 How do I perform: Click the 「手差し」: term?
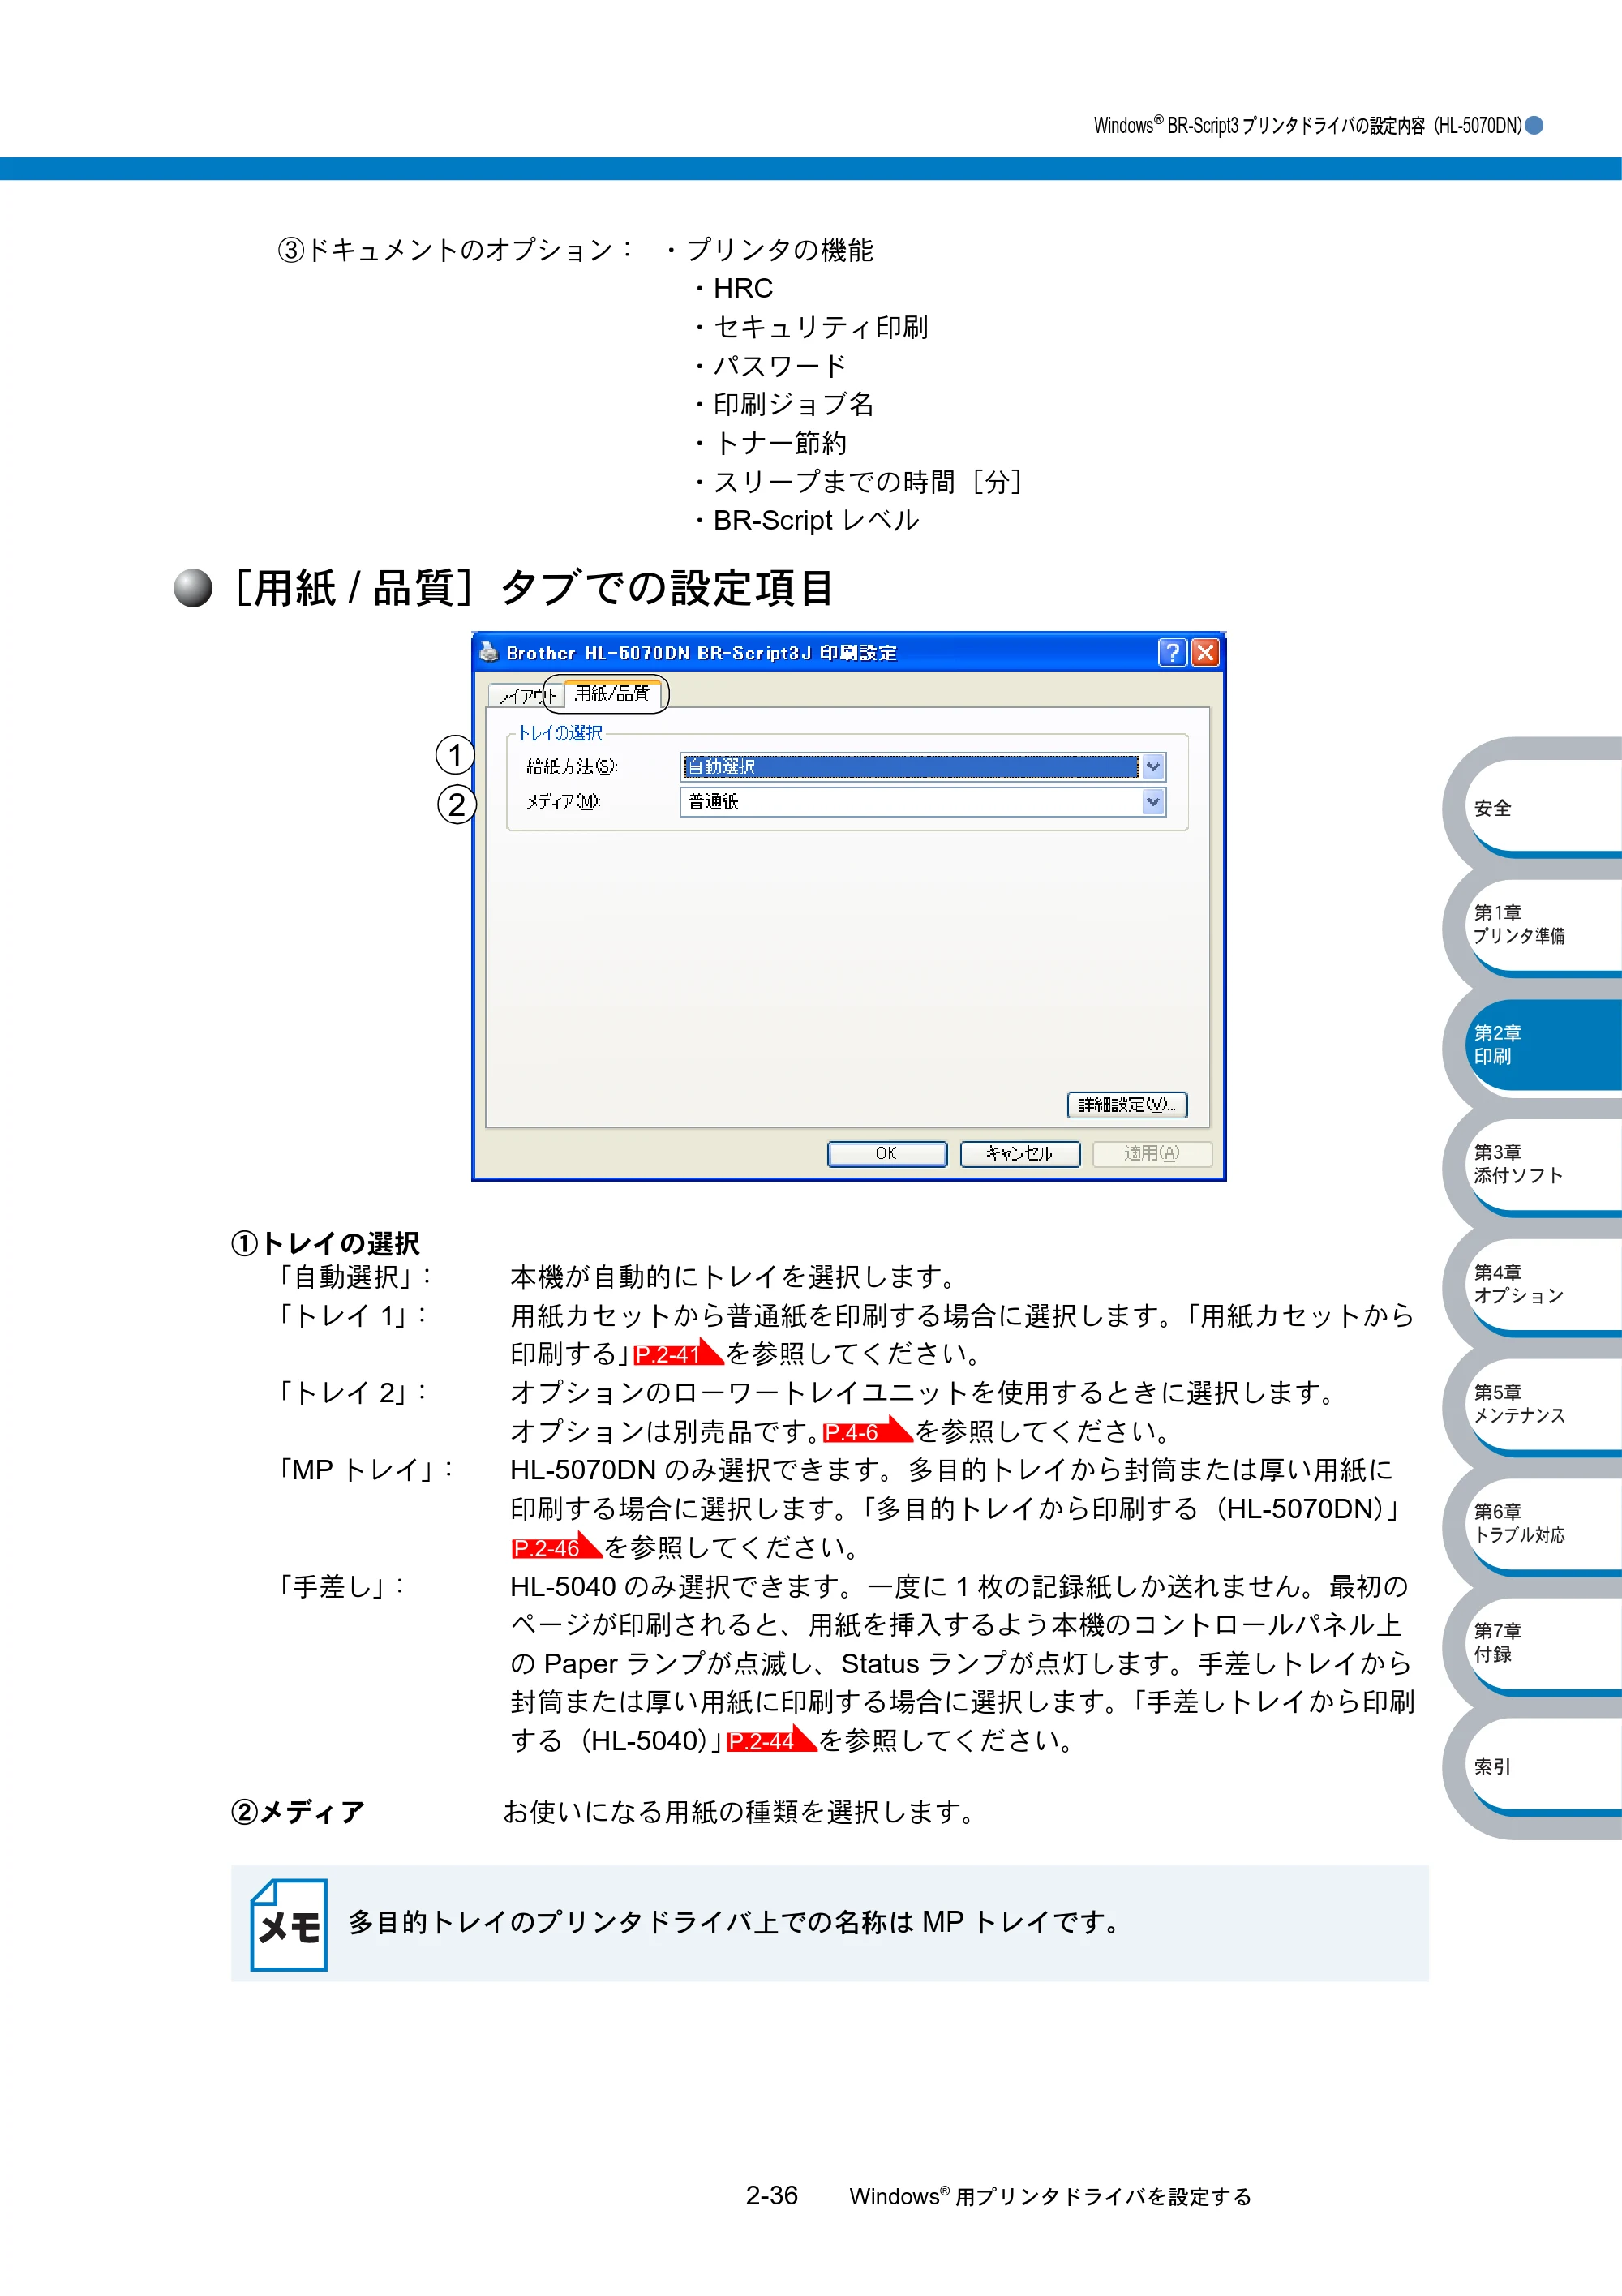click(x=339, y=1586)
